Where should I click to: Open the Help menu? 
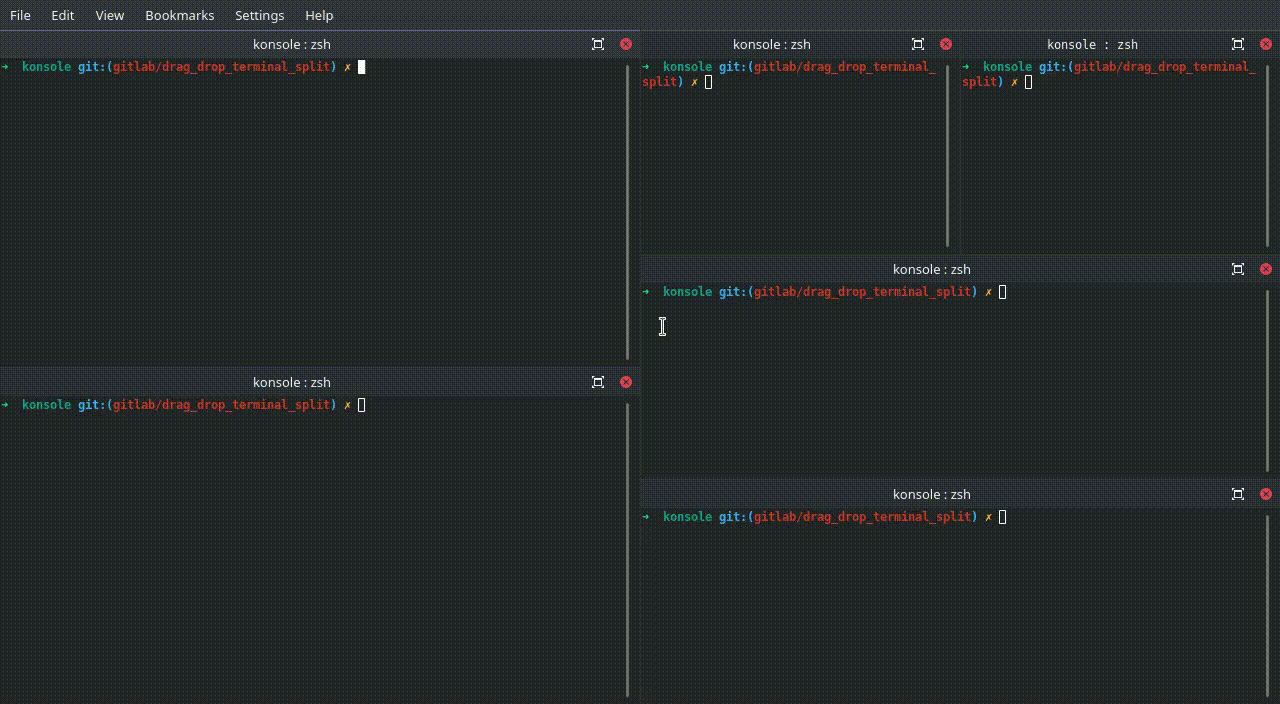pyautogui.click(x=319, y=15)
